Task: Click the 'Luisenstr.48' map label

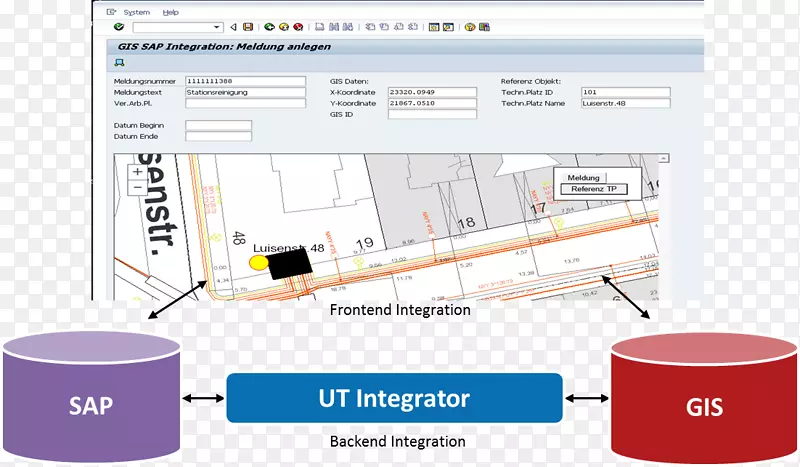Action: 289,248
